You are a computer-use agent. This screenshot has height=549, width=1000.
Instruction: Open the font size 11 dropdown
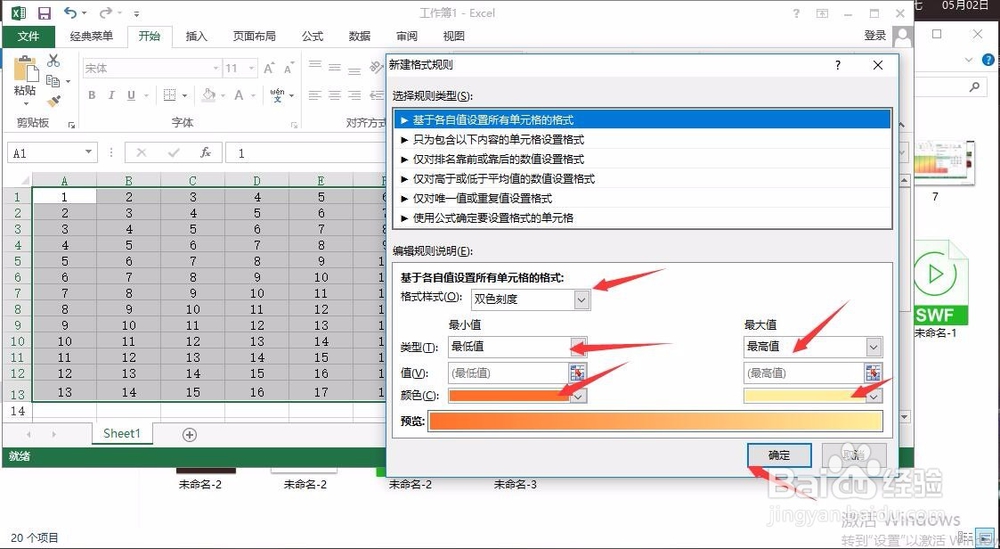point(252,68)
